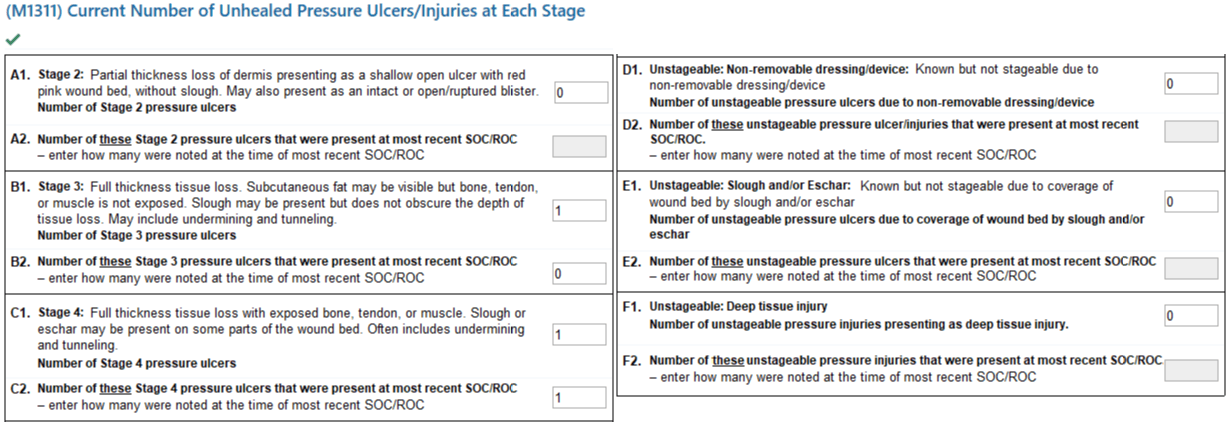Select the F1 Deep tissue injury count field
The width and height of the screenshot is (1229, 422).
[x=1191, y=315]
